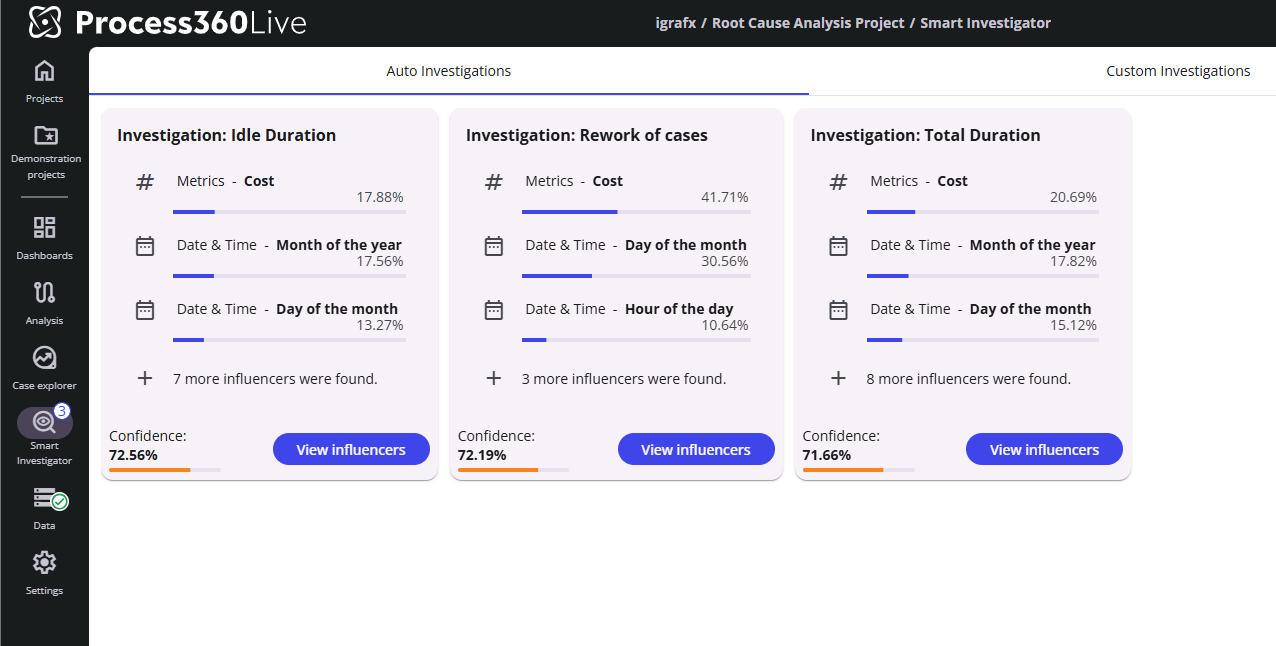Click the 30.56% value
The width and height of the screenshot is (1276, 646).
tap(725, 261)
